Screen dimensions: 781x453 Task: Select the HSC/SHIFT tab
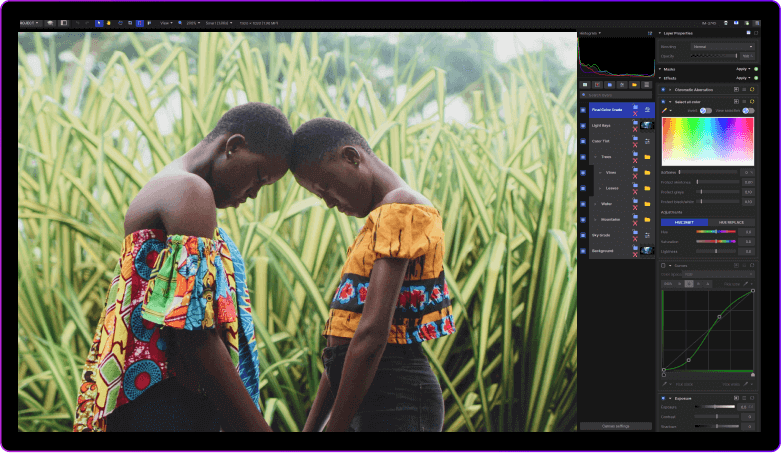(685, 222)
